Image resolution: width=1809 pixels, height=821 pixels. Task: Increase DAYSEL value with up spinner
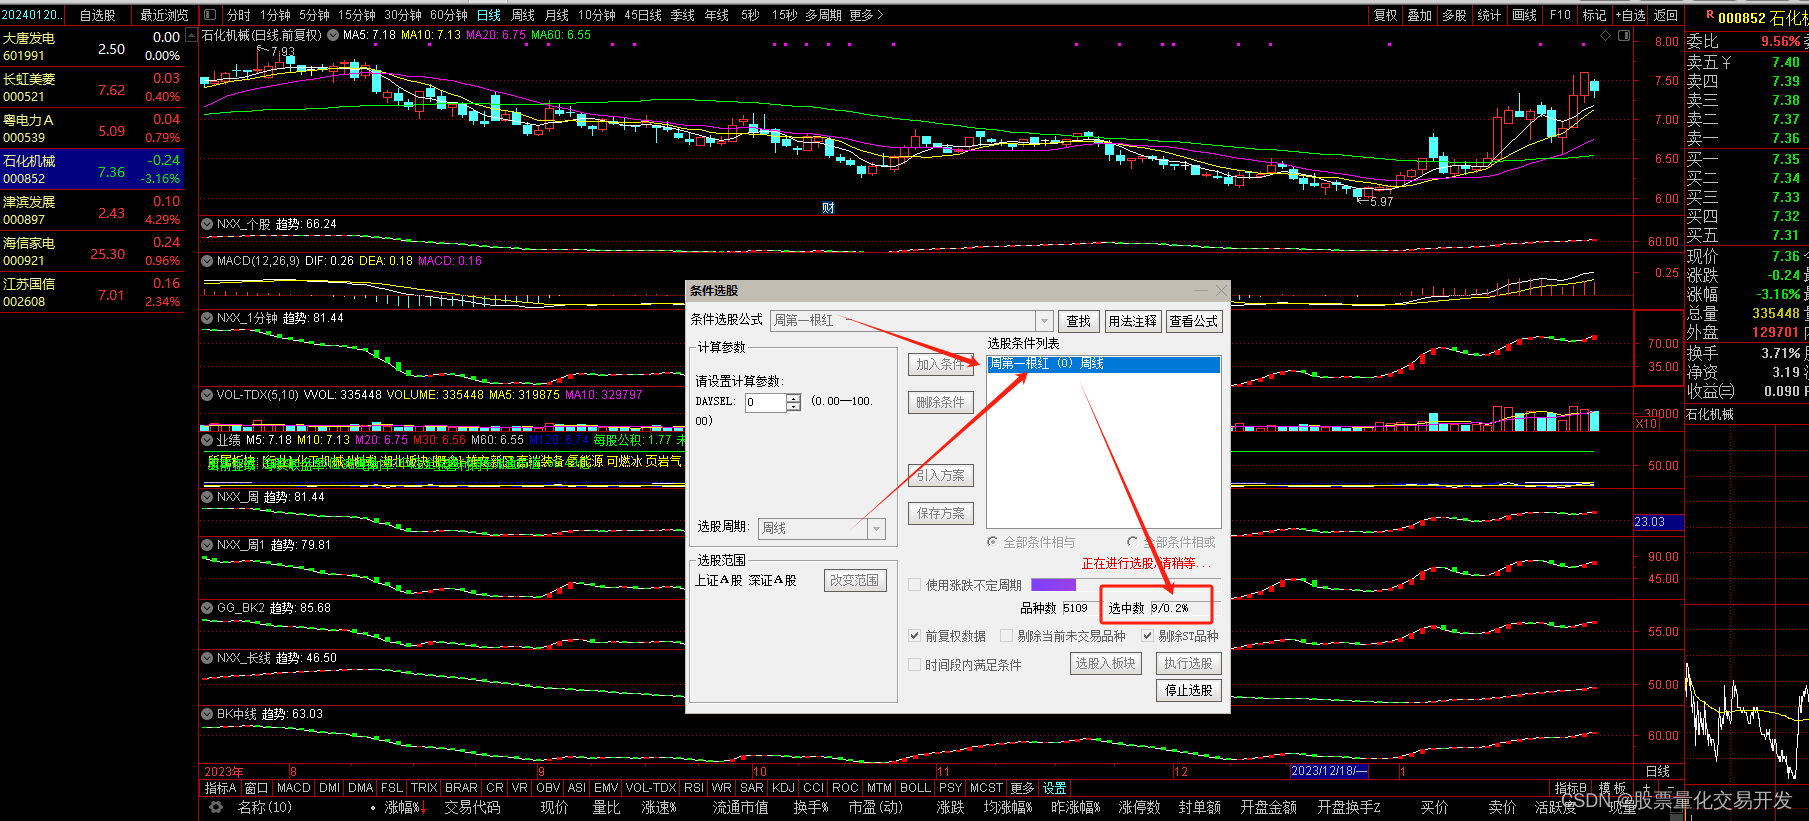(x=794, y=398)
